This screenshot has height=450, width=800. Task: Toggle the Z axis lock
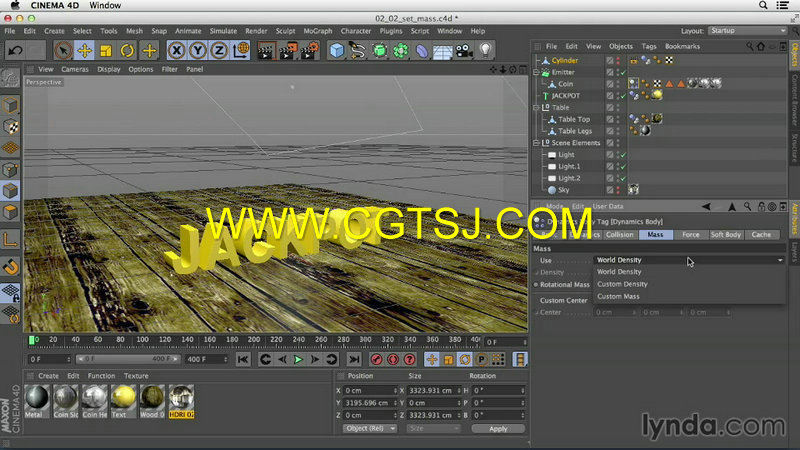tap(219, 51)
